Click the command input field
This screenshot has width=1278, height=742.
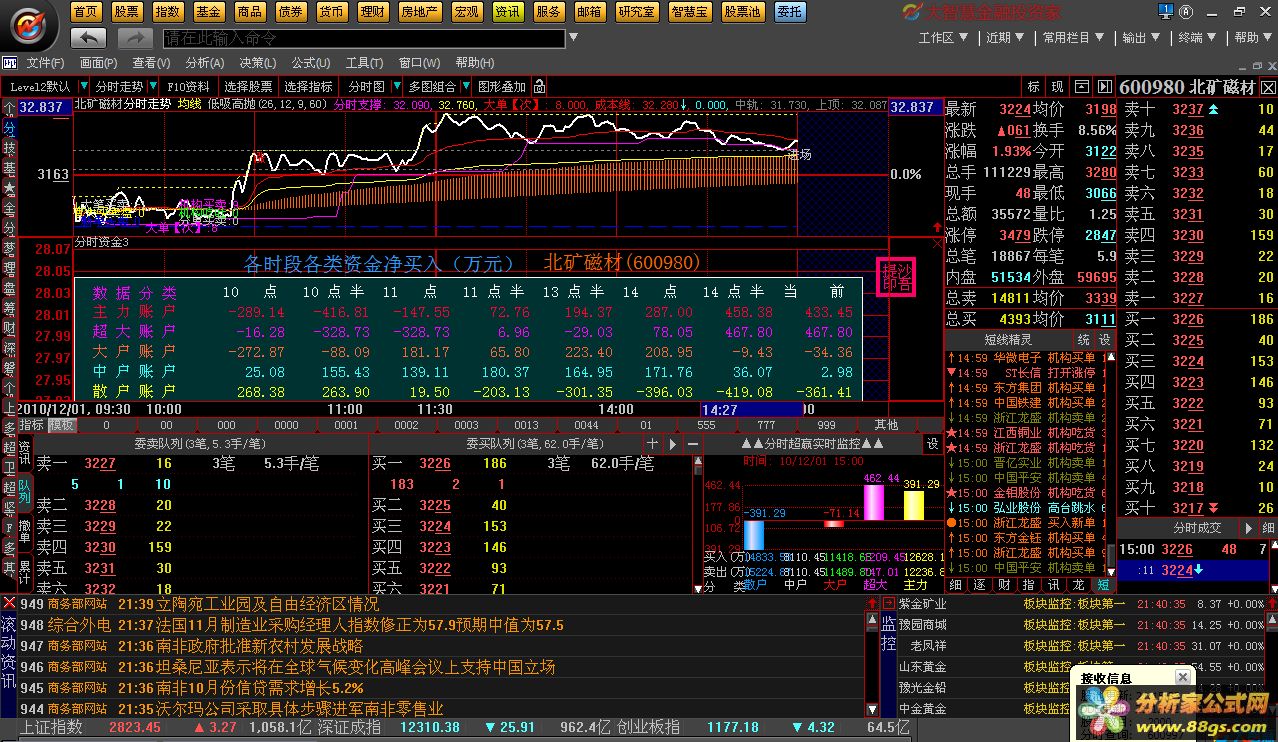coord(363,38)
